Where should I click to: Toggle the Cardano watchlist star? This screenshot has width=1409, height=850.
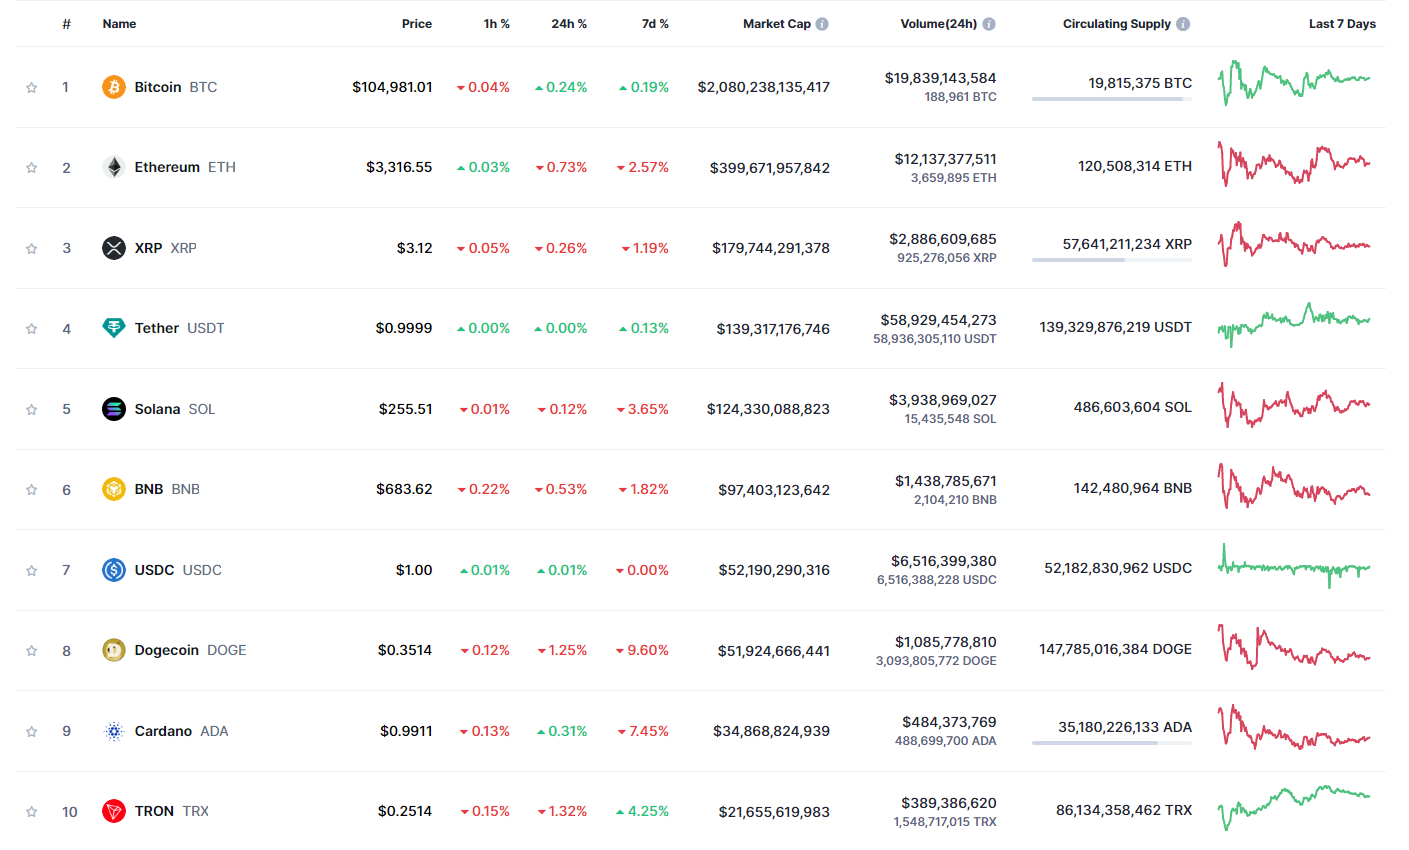coord(32,731)
